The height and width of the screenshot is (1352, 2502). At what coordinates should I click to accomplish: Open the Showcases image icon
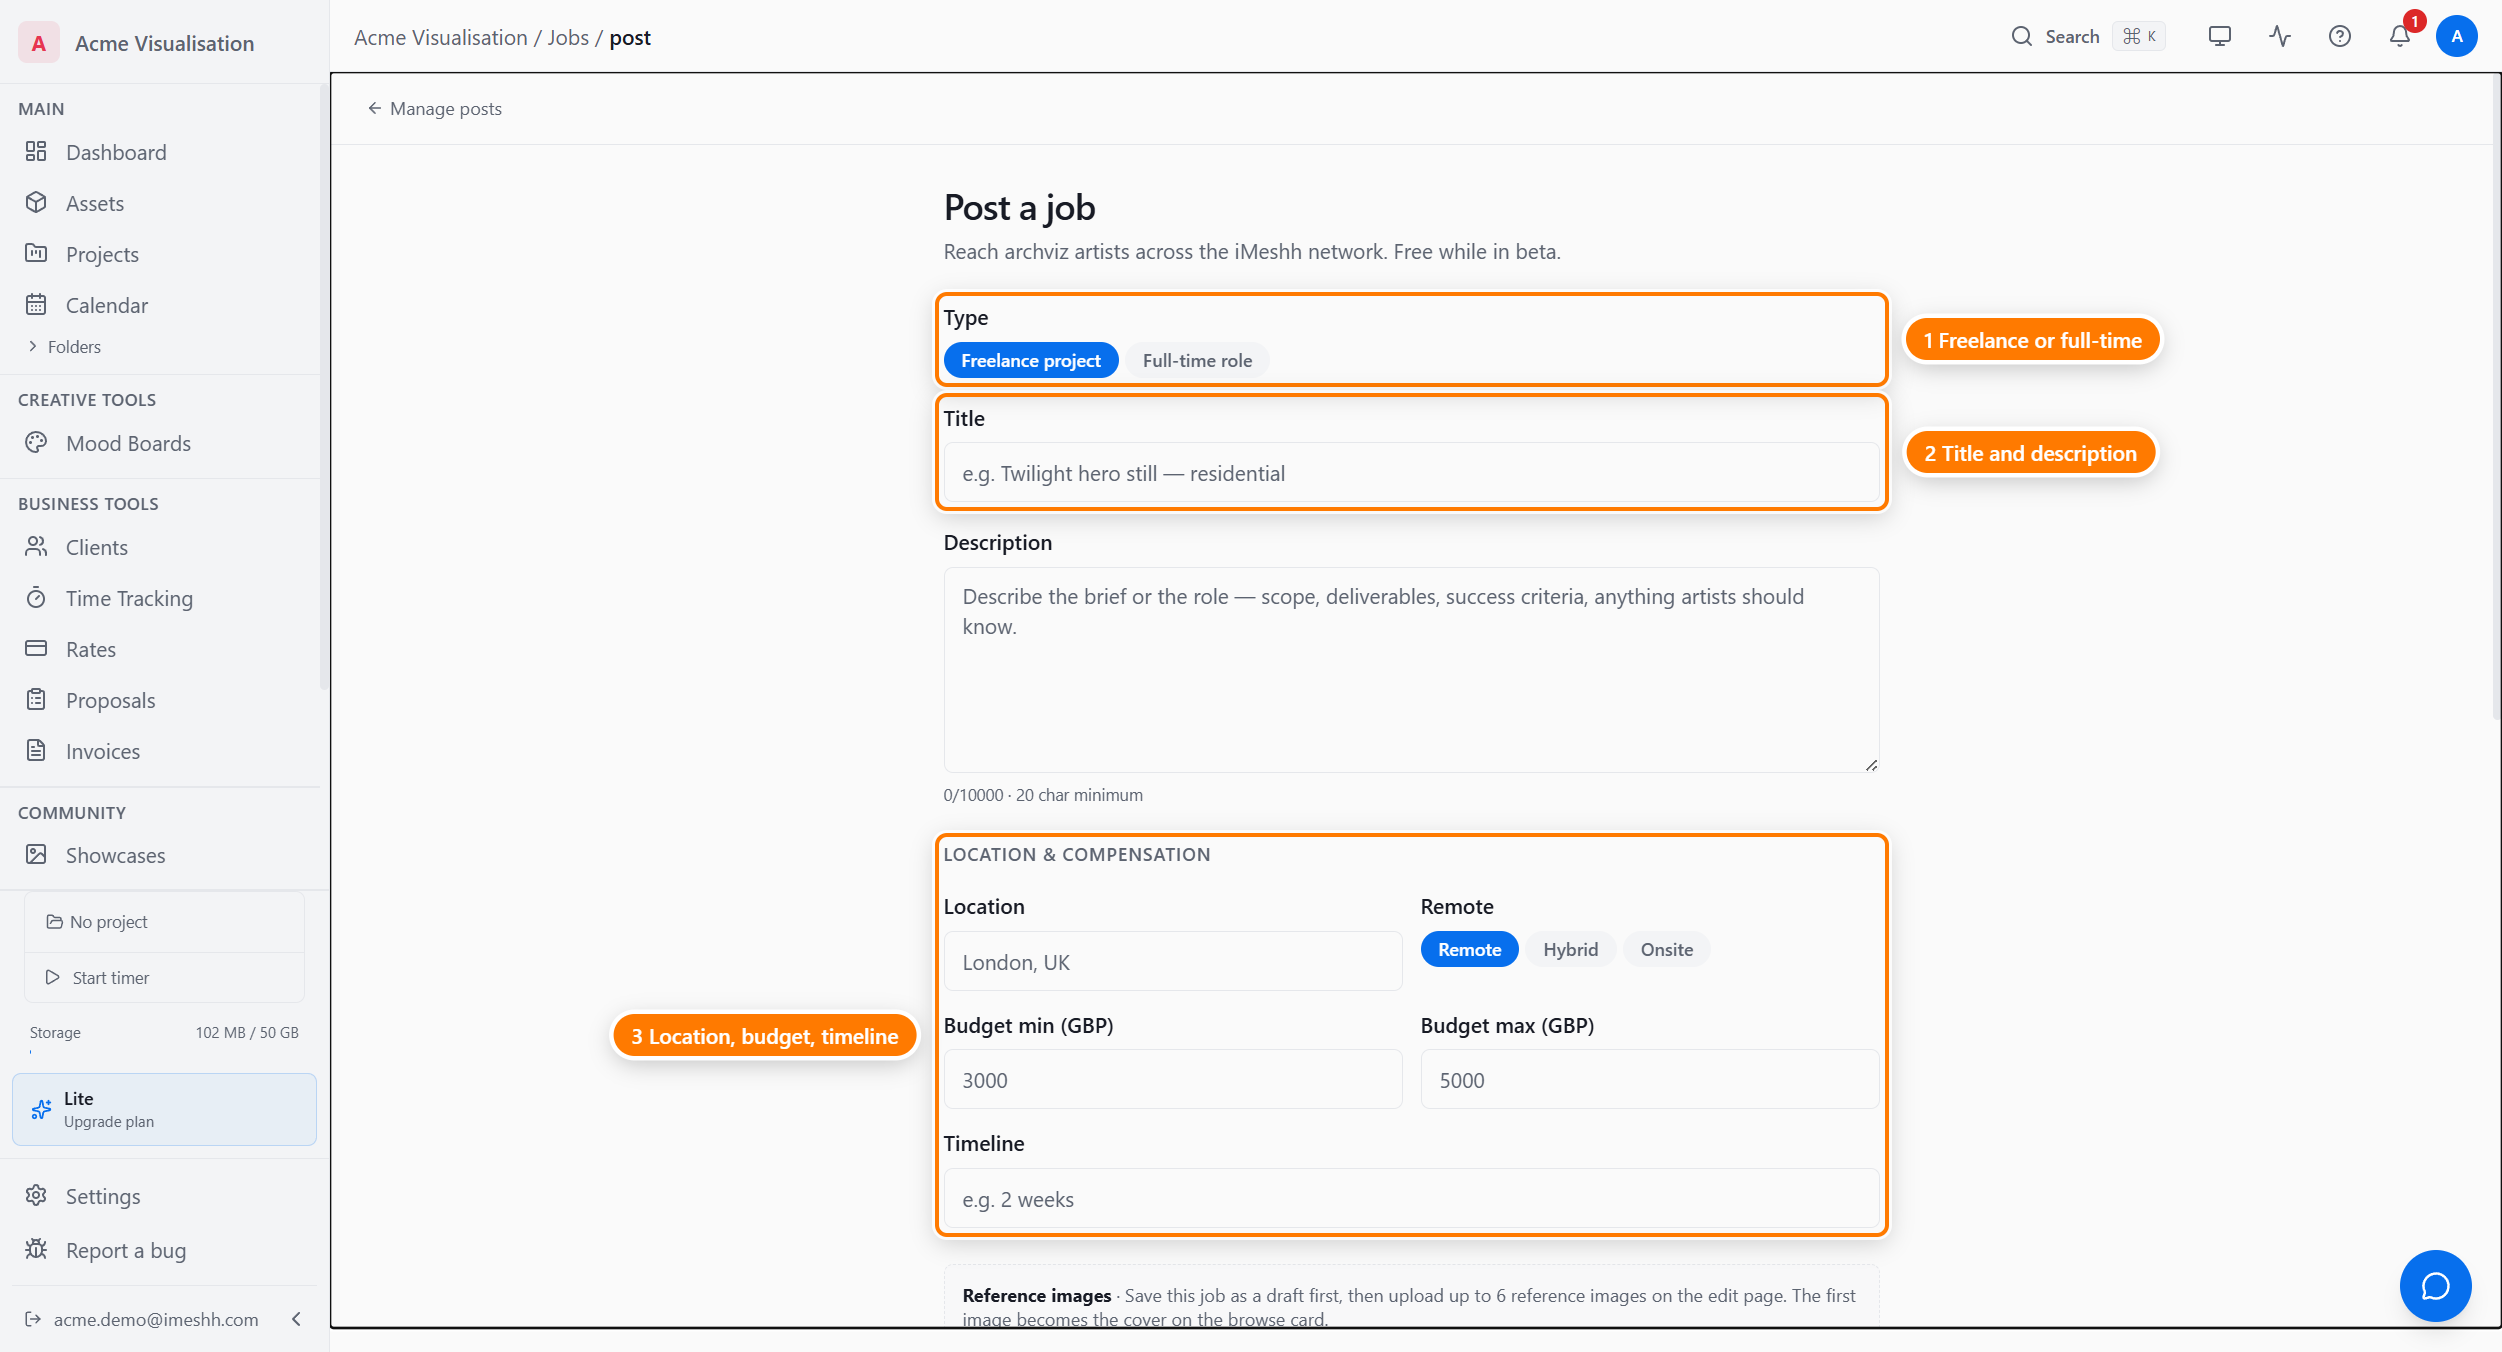tap(36, 855)
